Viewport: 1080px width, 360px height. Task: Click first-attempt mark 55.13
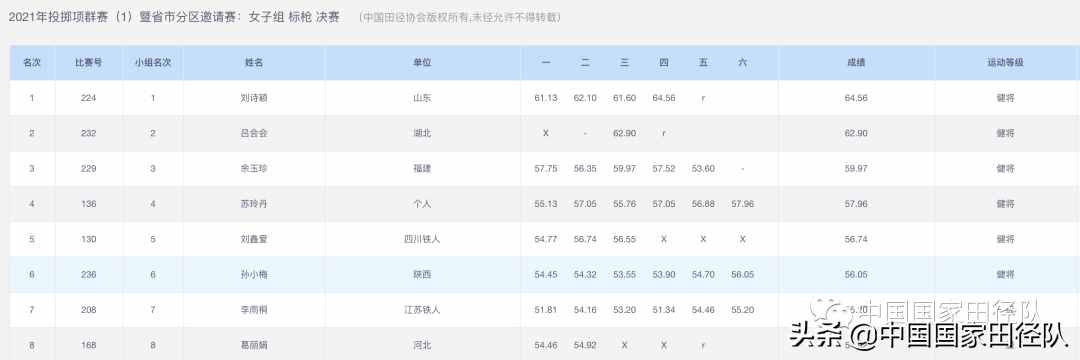[546, 204]
